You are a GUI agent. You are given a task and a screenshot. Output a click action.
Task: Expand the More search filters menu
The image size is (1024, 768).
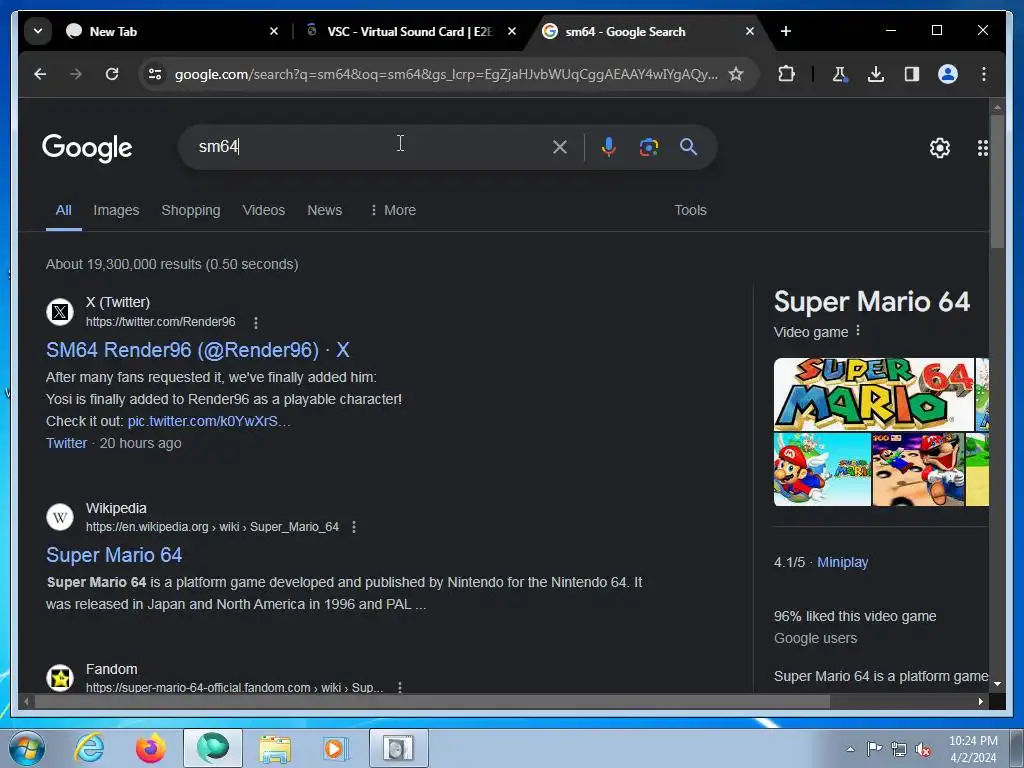click(x=393, y=210)
